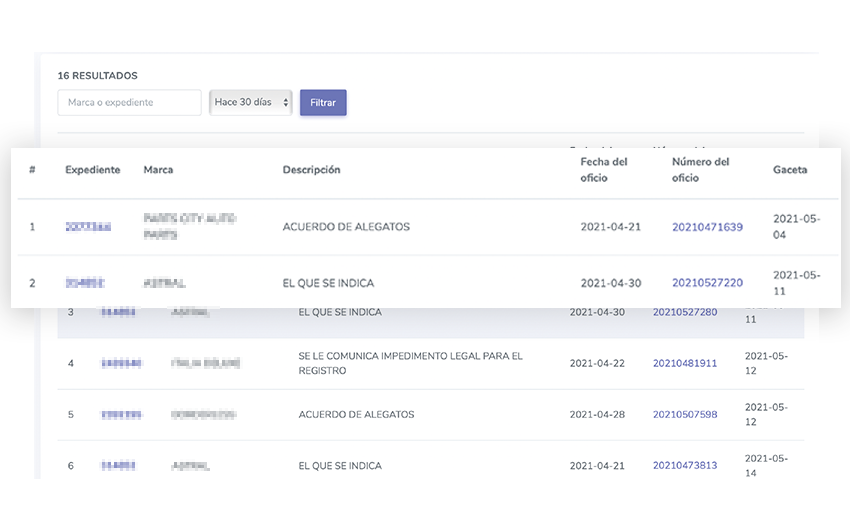Click the 'Fecha del oficio' column header

[x=604, y=170]
